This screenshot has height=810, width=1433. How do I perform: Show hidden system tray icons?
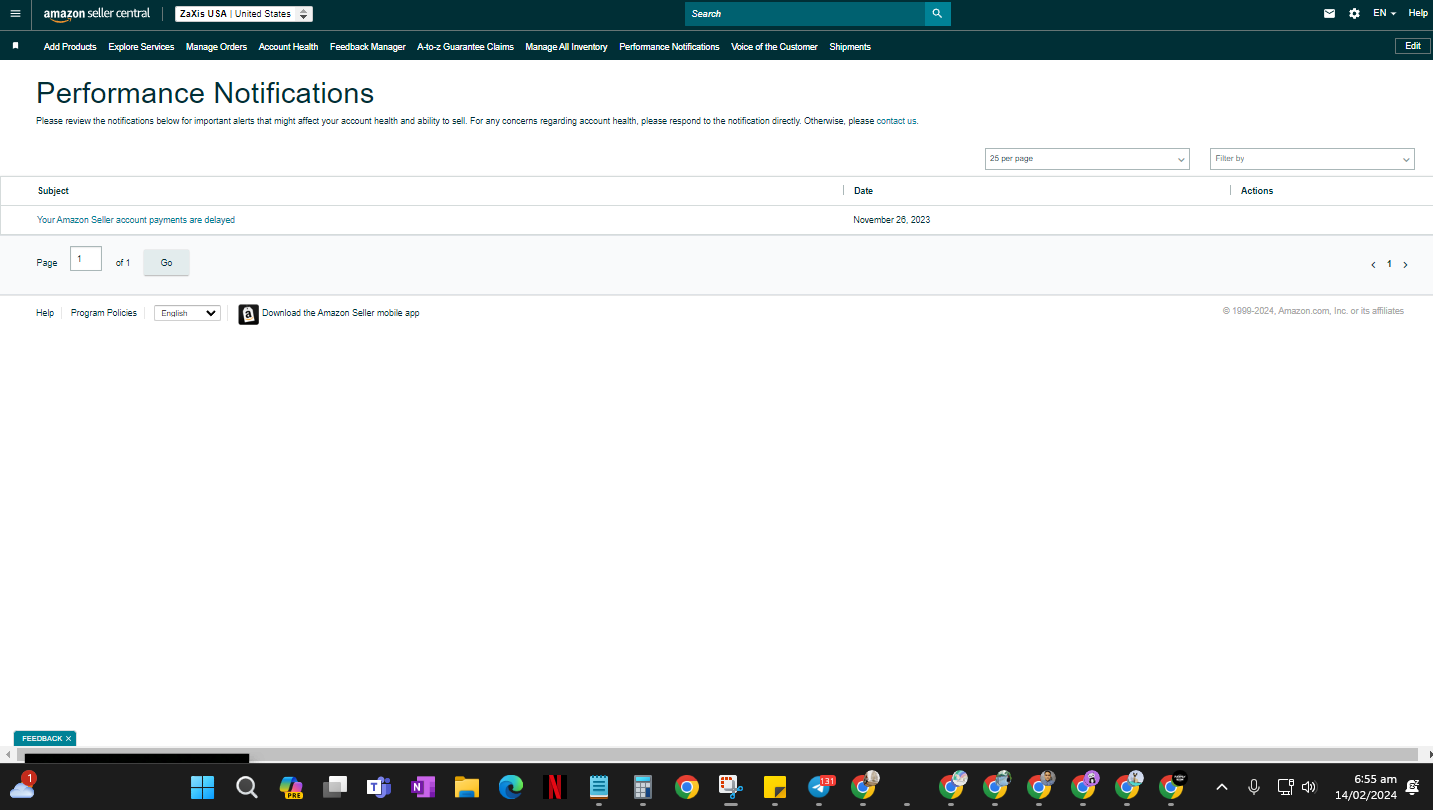pos(1221,787)
